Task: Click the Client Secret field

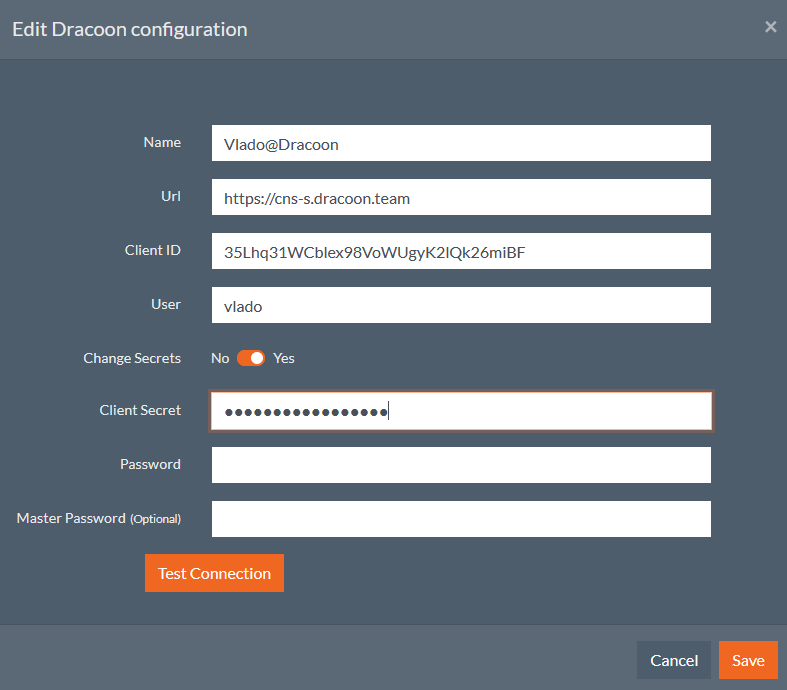Action: tap(461, 411)
